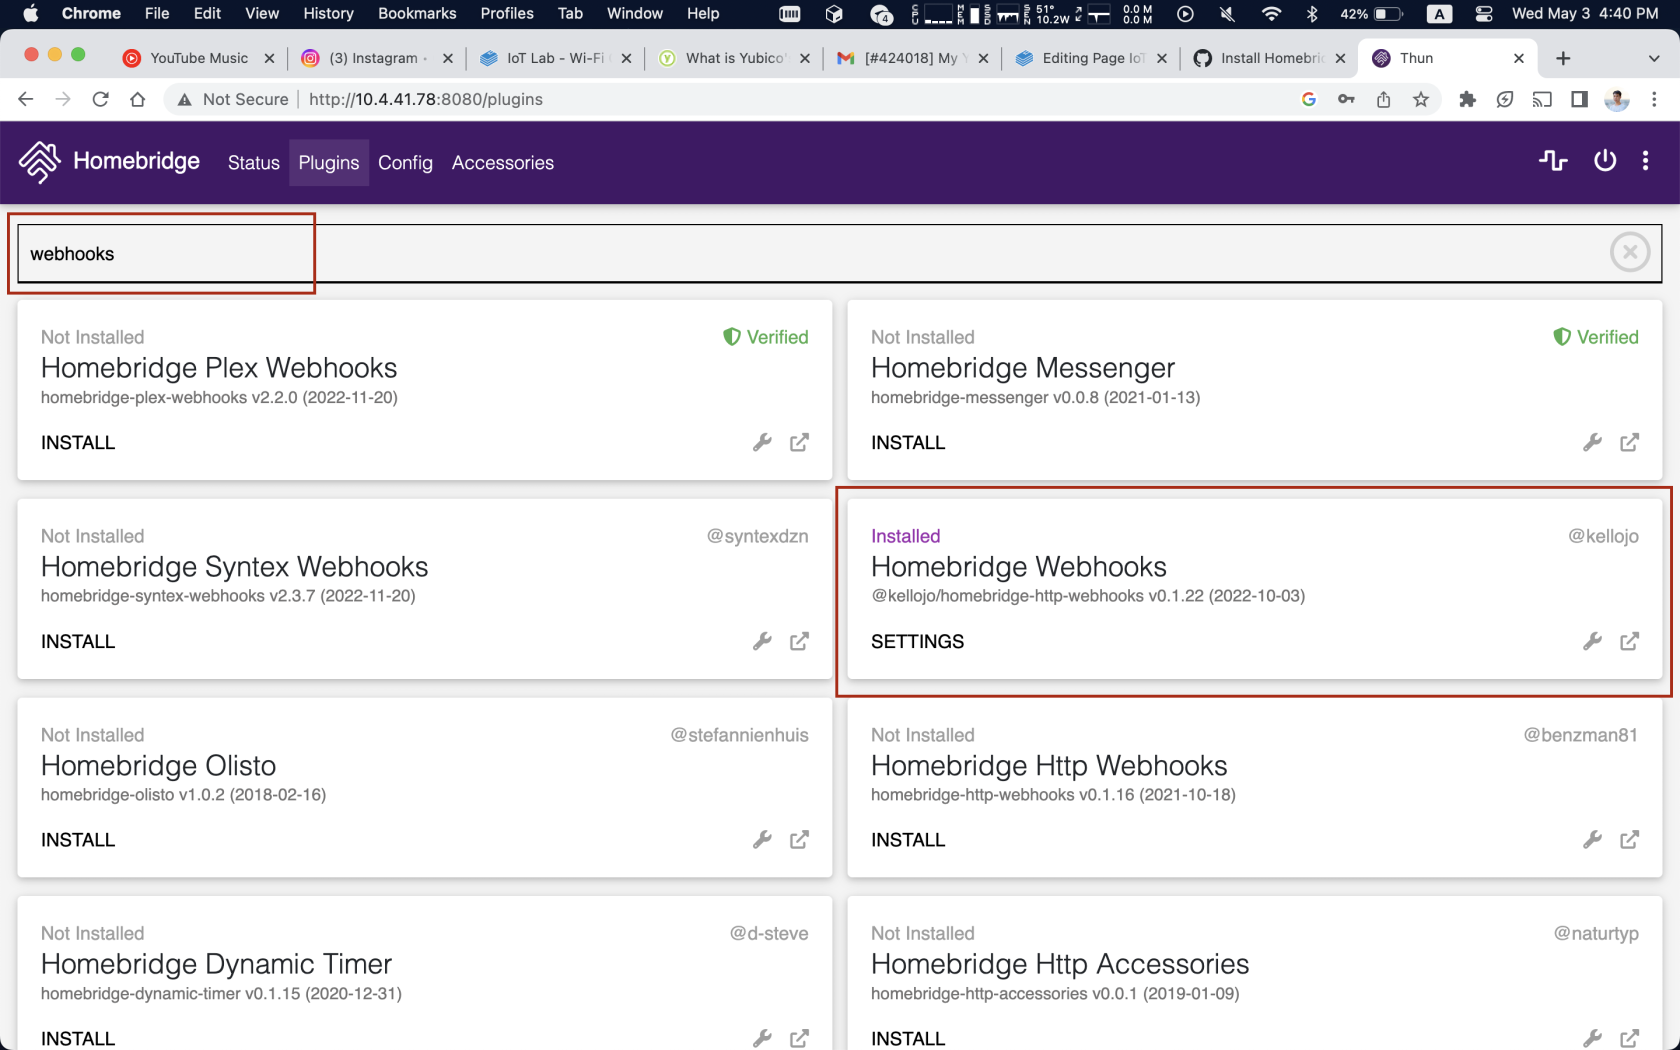
Task: Open a new browser tab with plus
Action: tap(1563, 58)
